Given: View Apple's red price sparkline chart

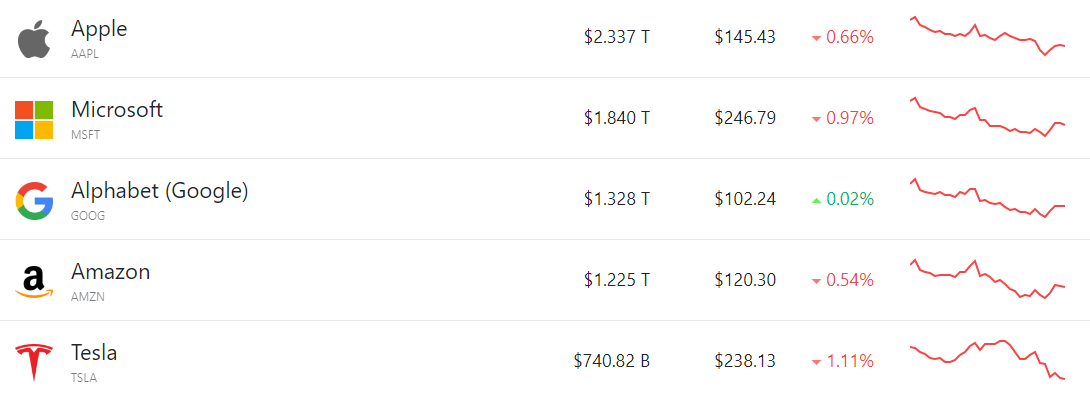Looking at the screenshot, I should pyautogui.click(x=987, y=35).
